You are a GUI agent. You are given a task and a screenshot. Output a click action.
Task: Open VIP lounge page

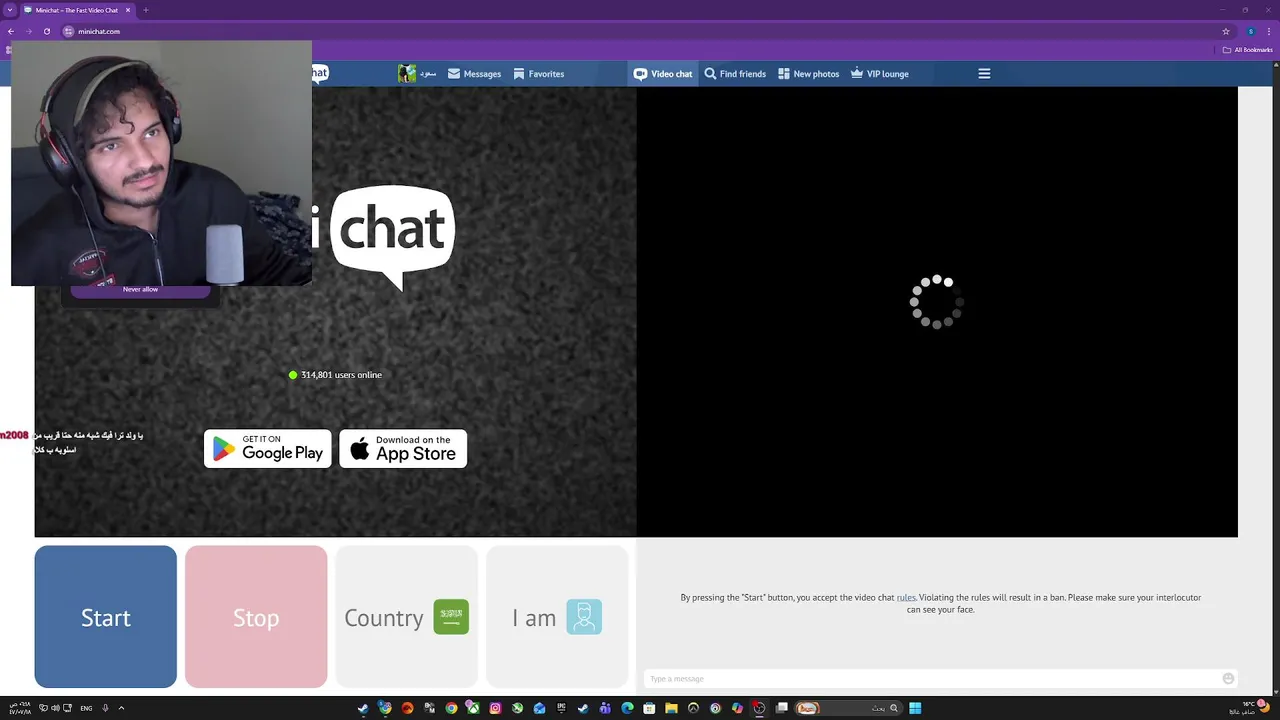tap(880, 74)
